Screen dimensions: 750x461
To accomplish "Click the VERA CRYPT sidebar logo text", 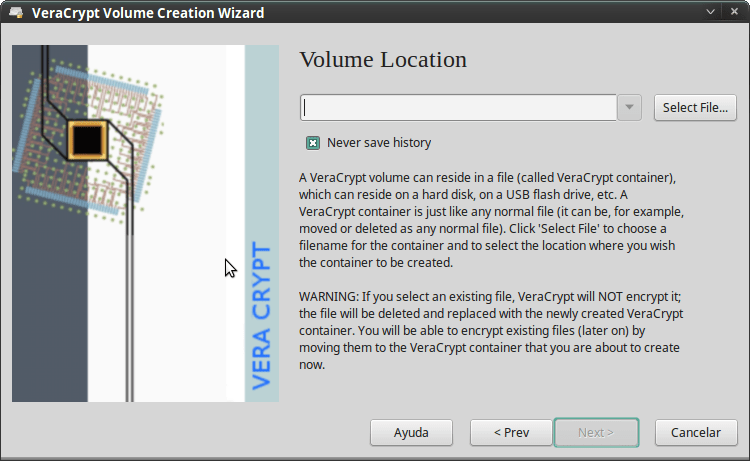I will coord(262,316).
